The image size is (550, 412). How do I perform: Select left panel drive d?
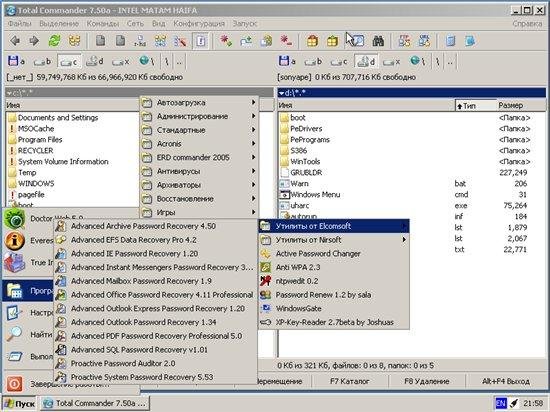[94, 61]
